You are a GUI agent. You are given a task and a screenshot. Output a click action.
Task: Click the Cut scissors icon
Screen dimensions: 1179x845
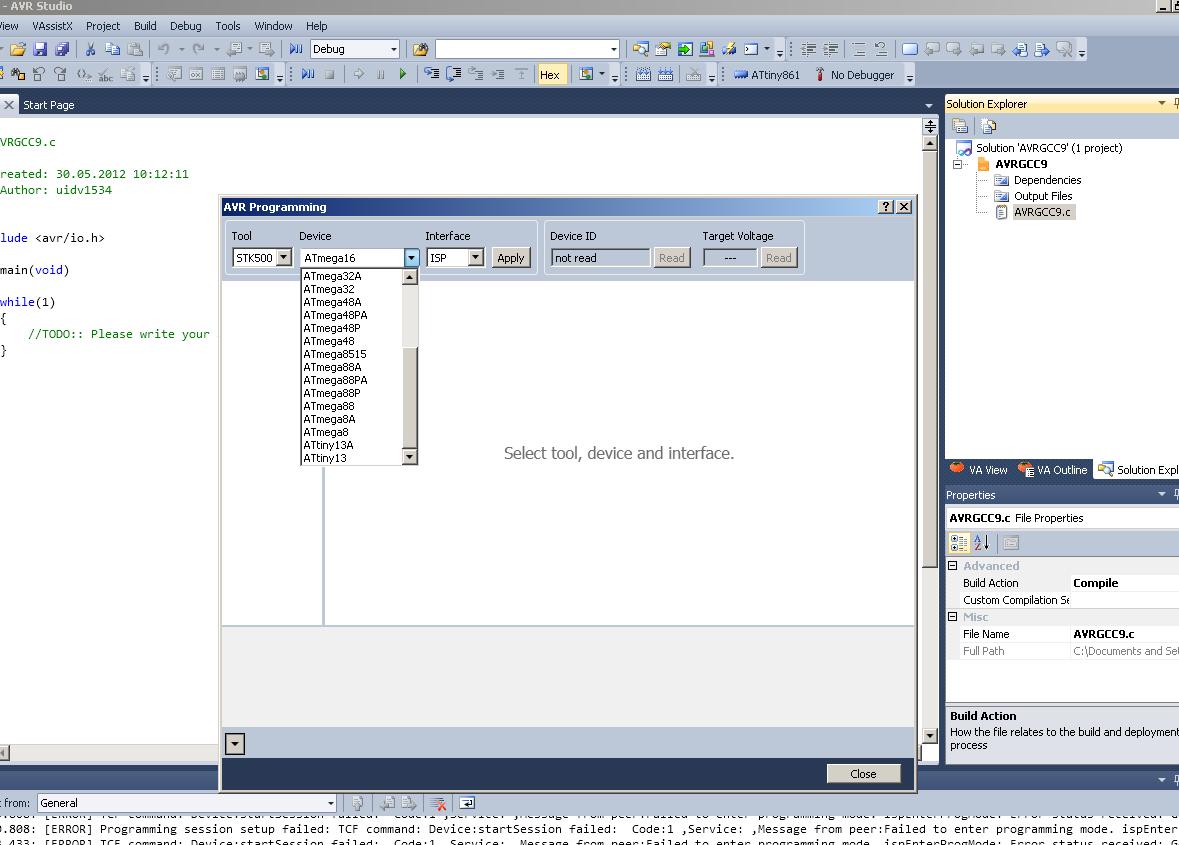pyautogui.click(x=90, y=50)
